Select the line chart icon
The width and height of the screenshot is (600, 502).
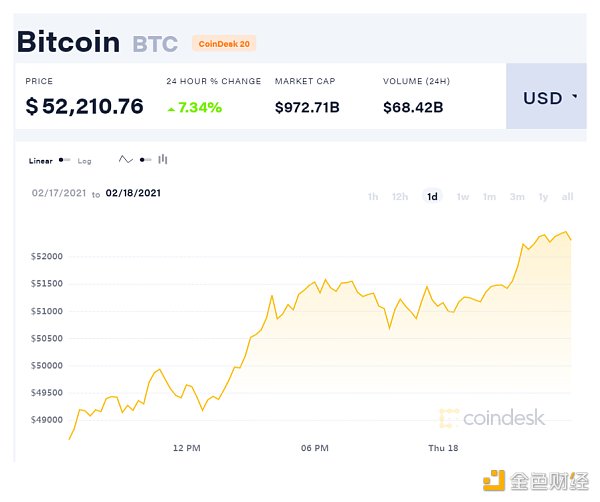tap(126, 160)
